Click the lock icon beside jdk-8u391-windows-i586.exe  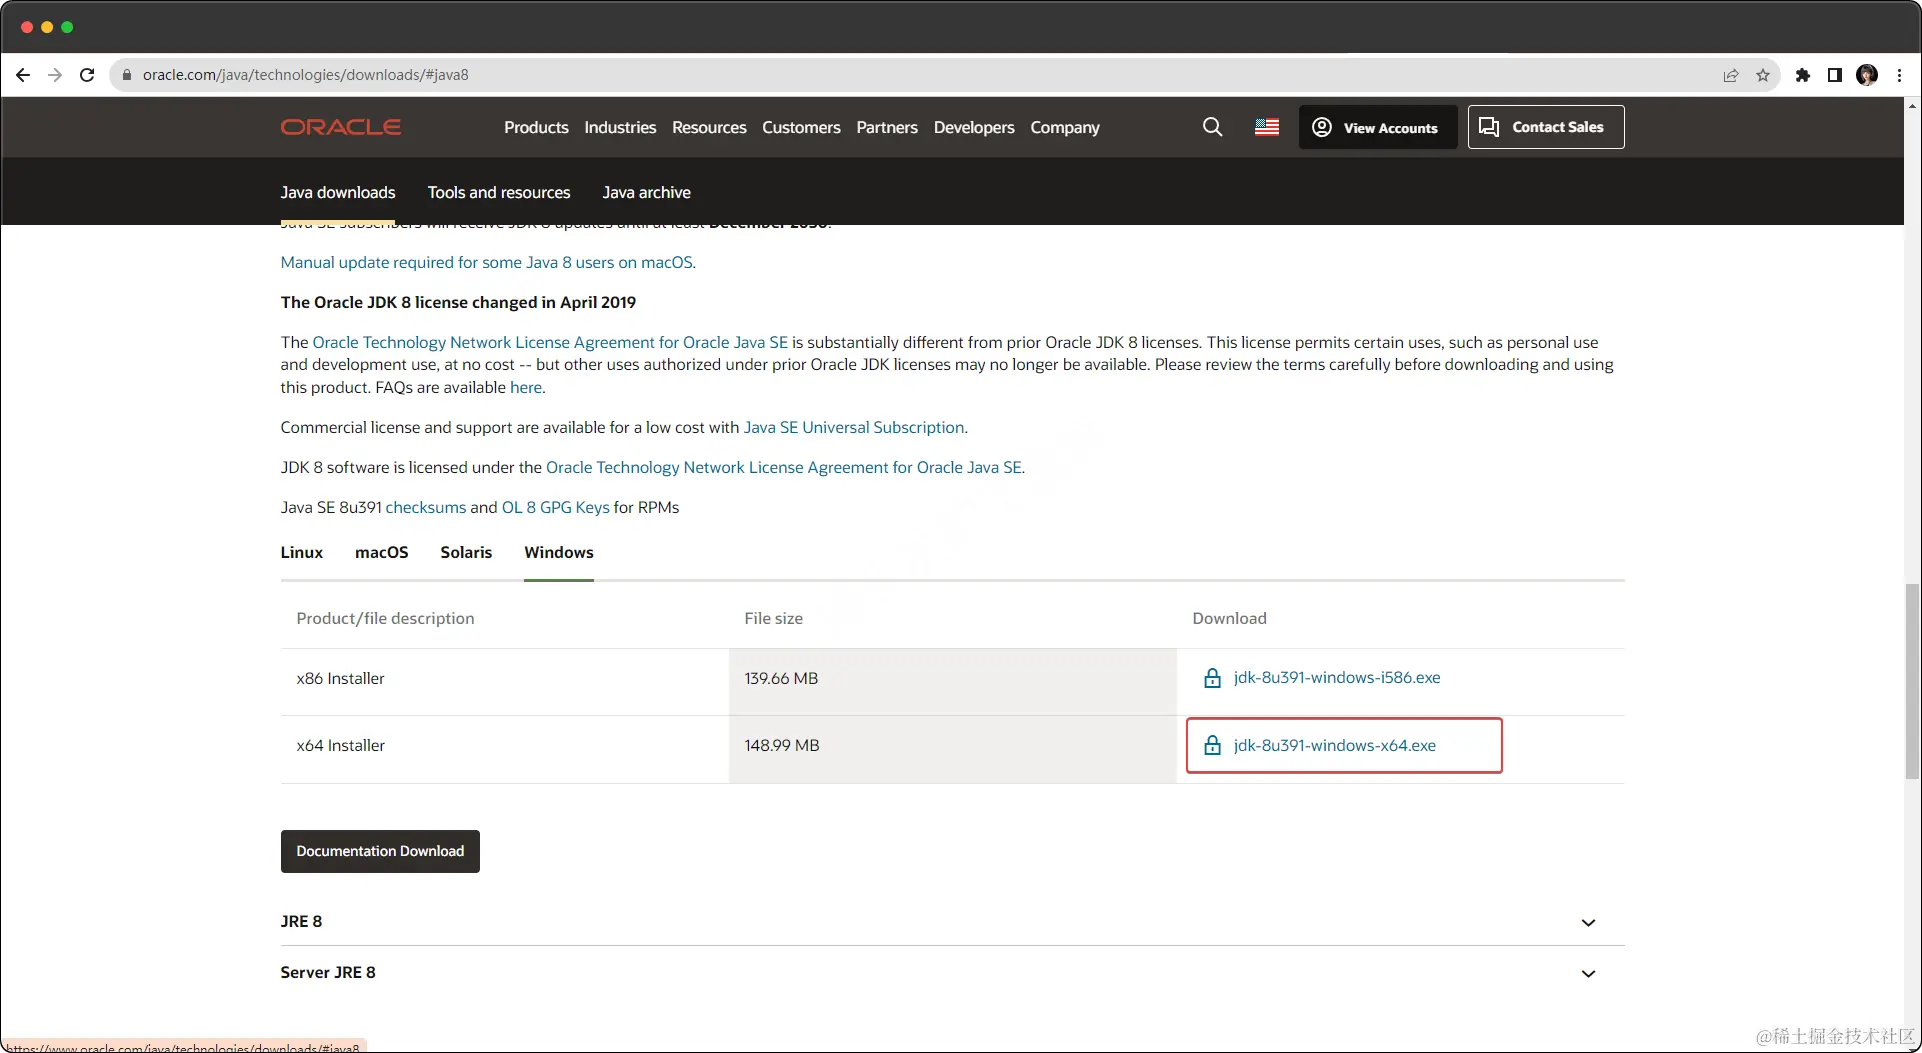point(1212,678)
